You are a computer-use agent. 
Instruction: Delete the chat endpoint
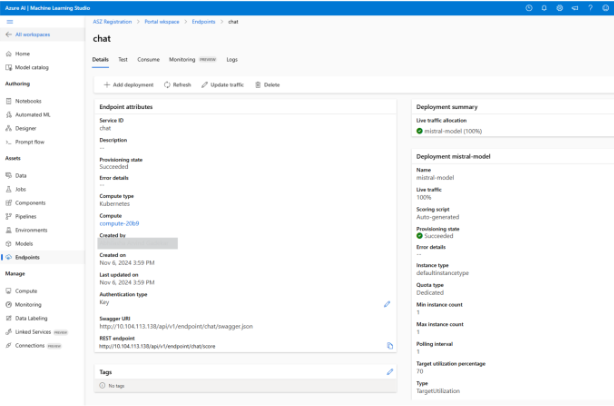click(267, 85)
